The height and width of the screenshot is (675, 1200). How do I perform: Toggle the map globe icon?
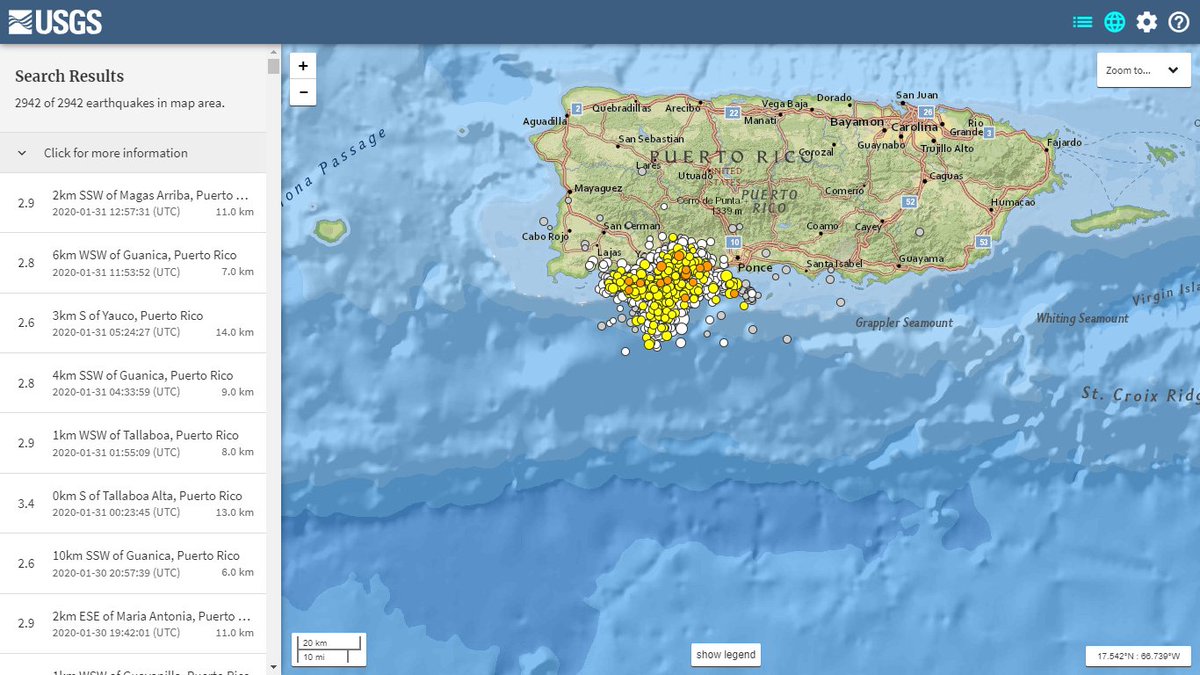pos(1114,22)
